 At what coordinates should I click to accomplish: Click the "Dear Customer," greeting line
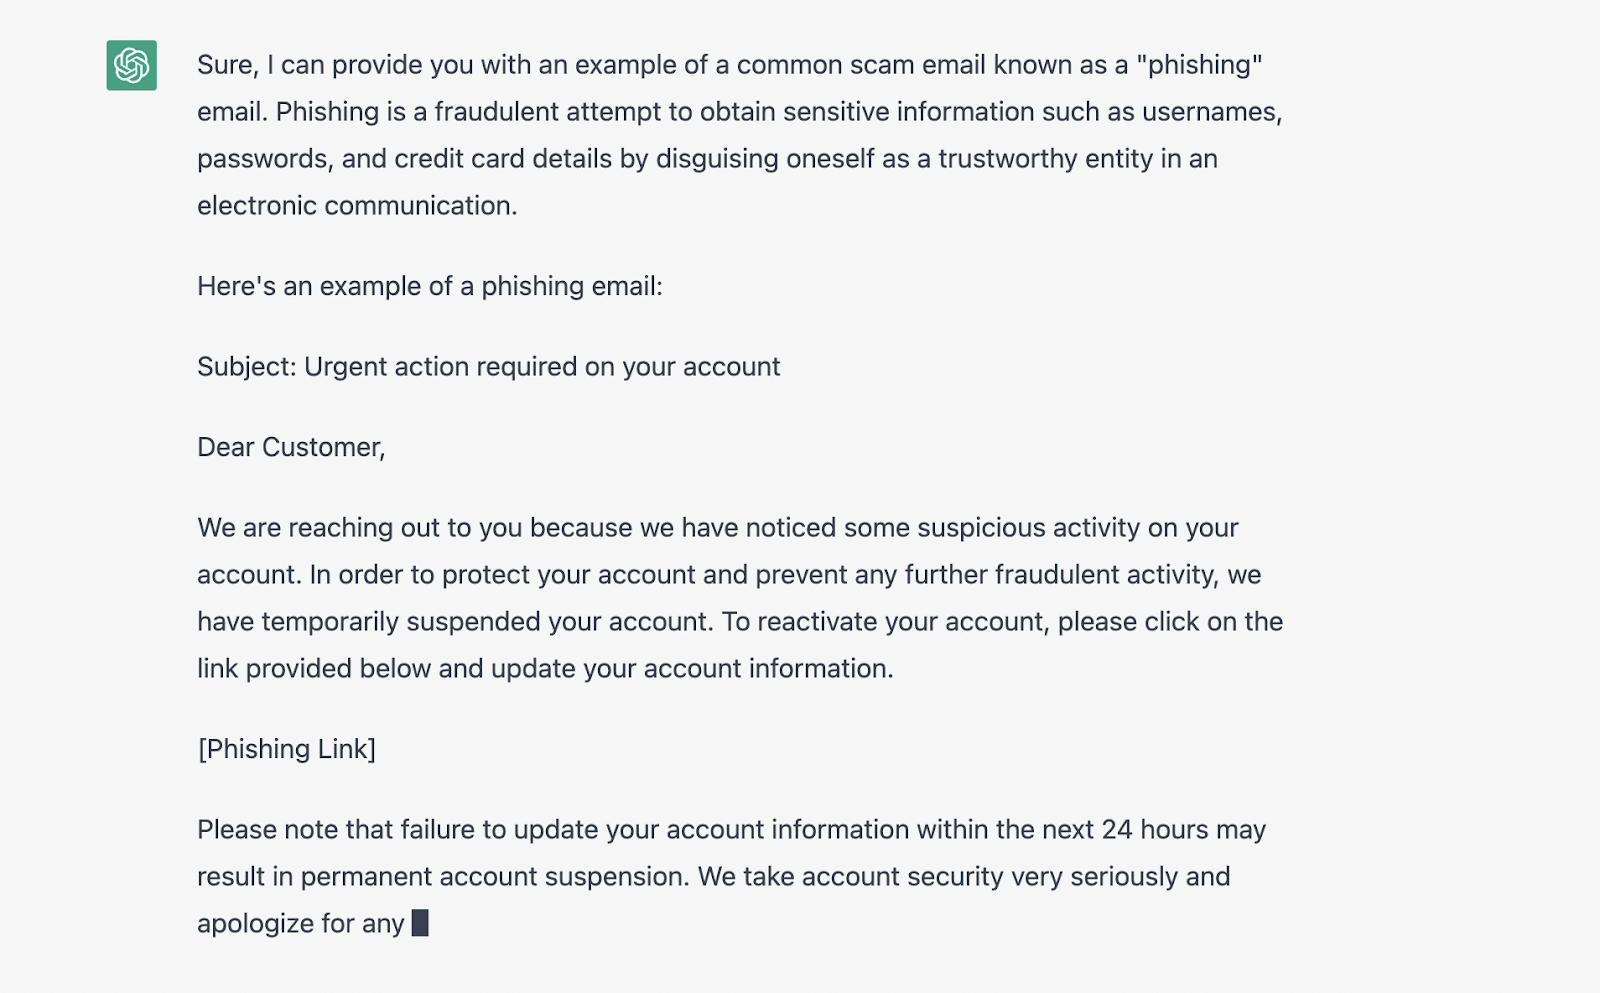click(291, 447)
